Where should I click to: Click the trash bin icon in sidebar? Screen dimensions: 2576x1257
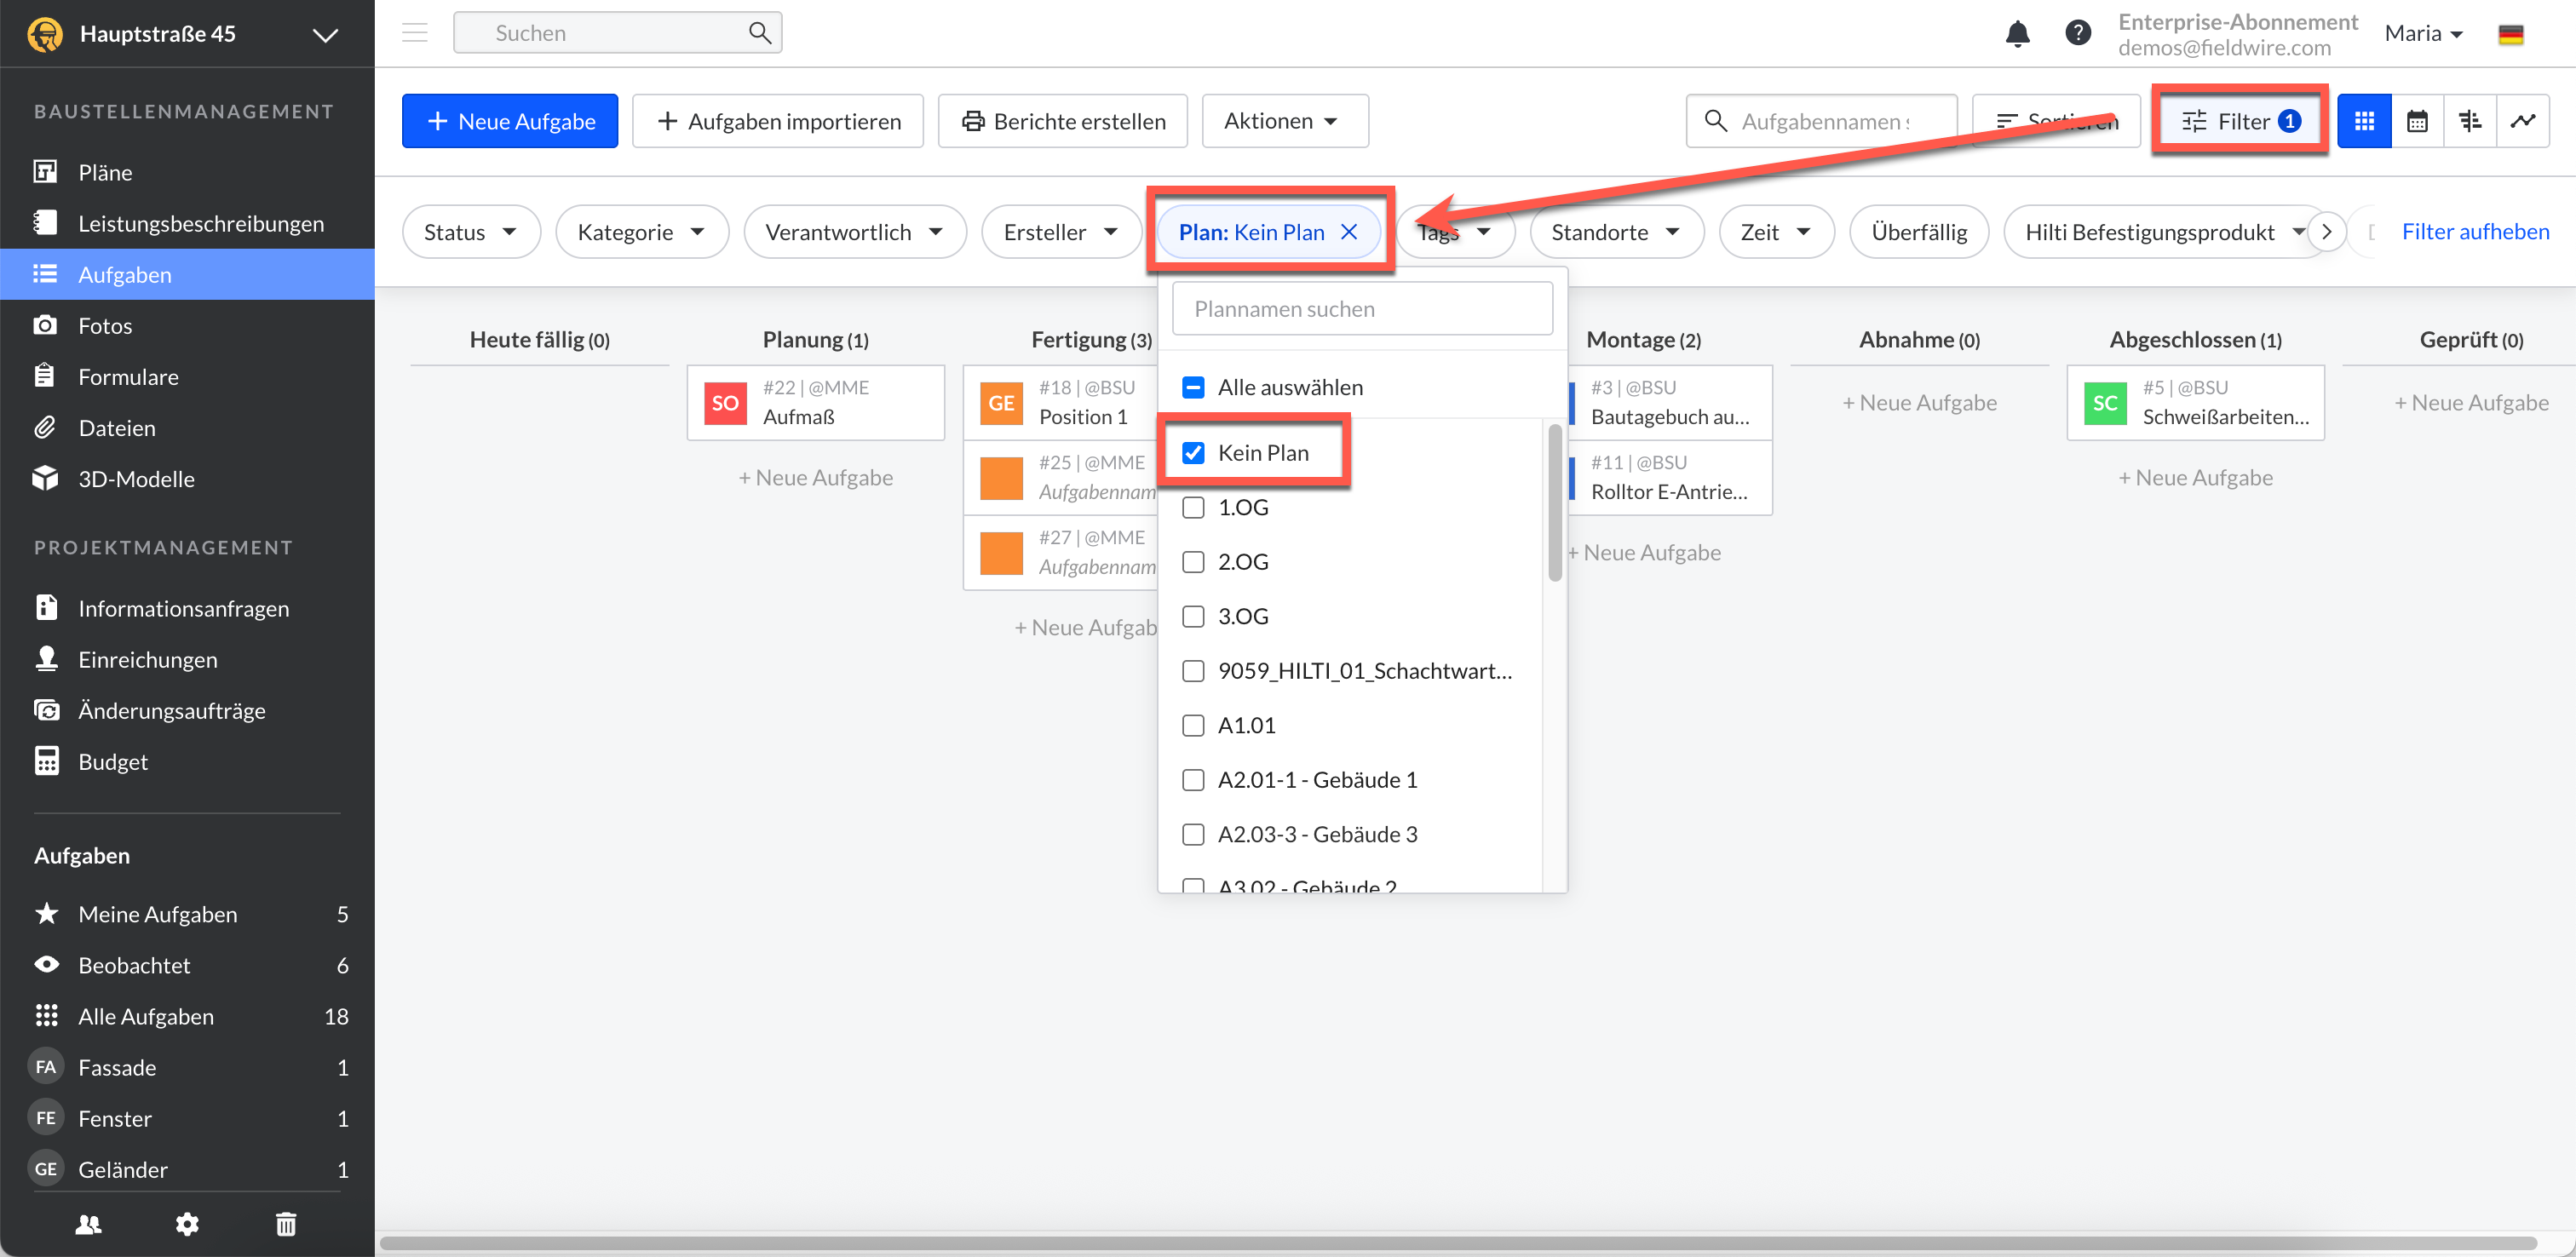click(286, 1223)
